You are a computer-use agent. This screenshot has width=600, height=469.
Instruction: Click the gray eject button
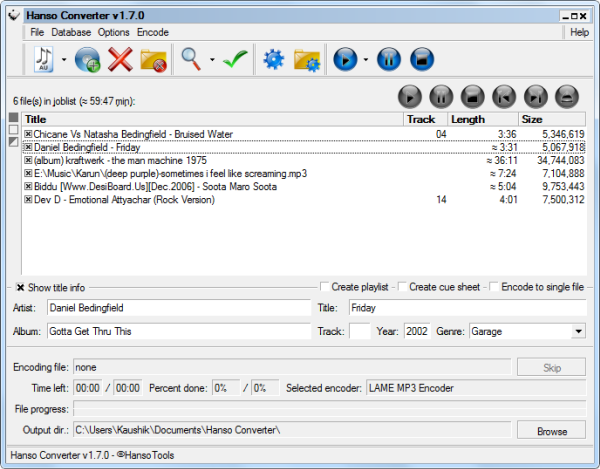click(x=567, y=97)
